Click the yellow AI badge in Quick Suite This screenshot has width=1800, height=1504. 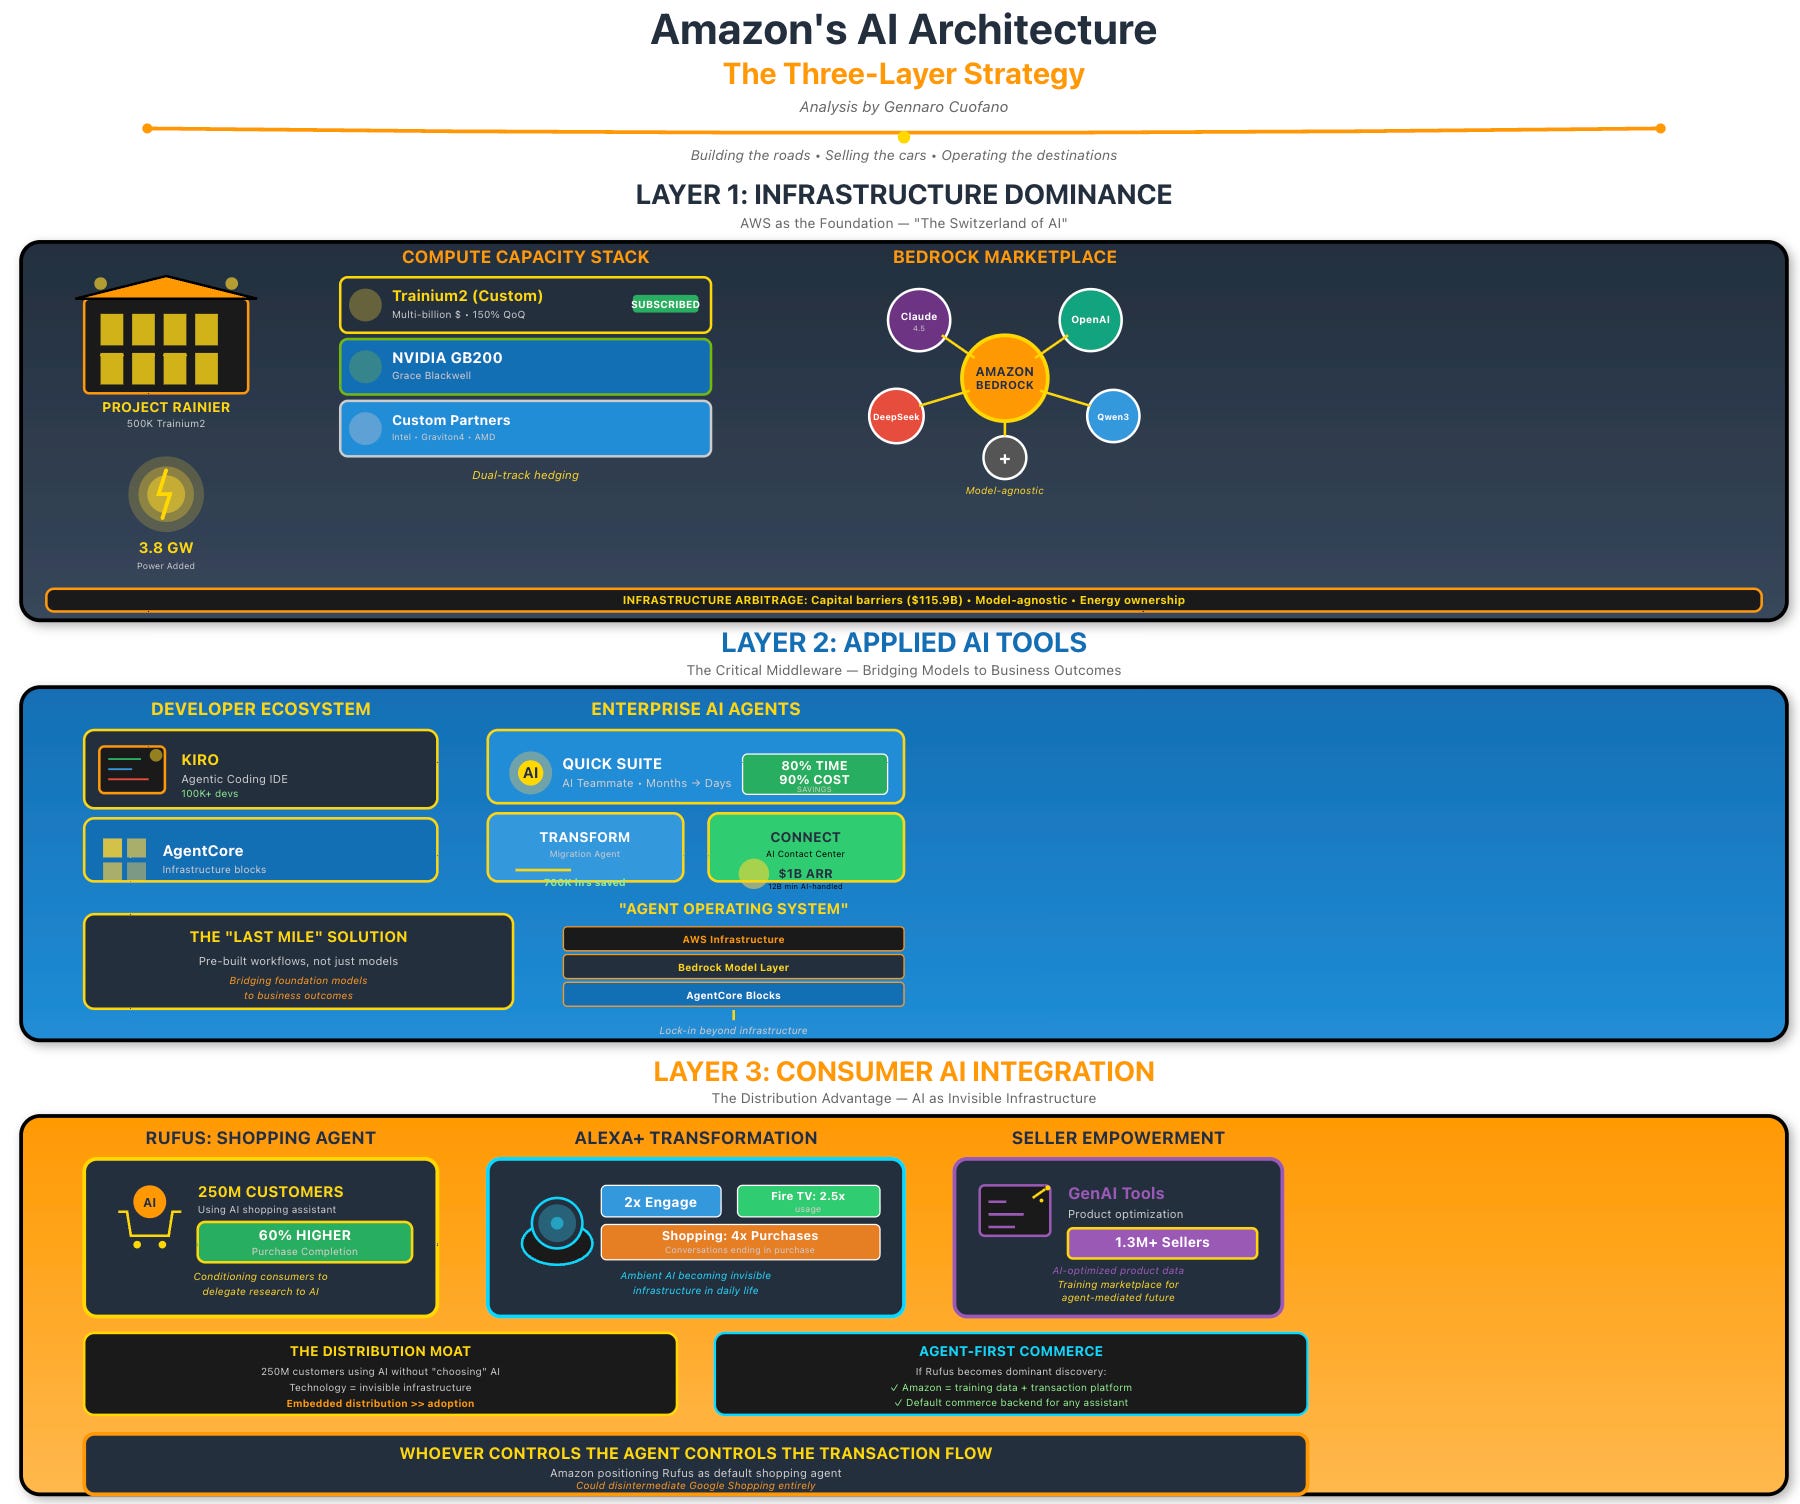530,772
